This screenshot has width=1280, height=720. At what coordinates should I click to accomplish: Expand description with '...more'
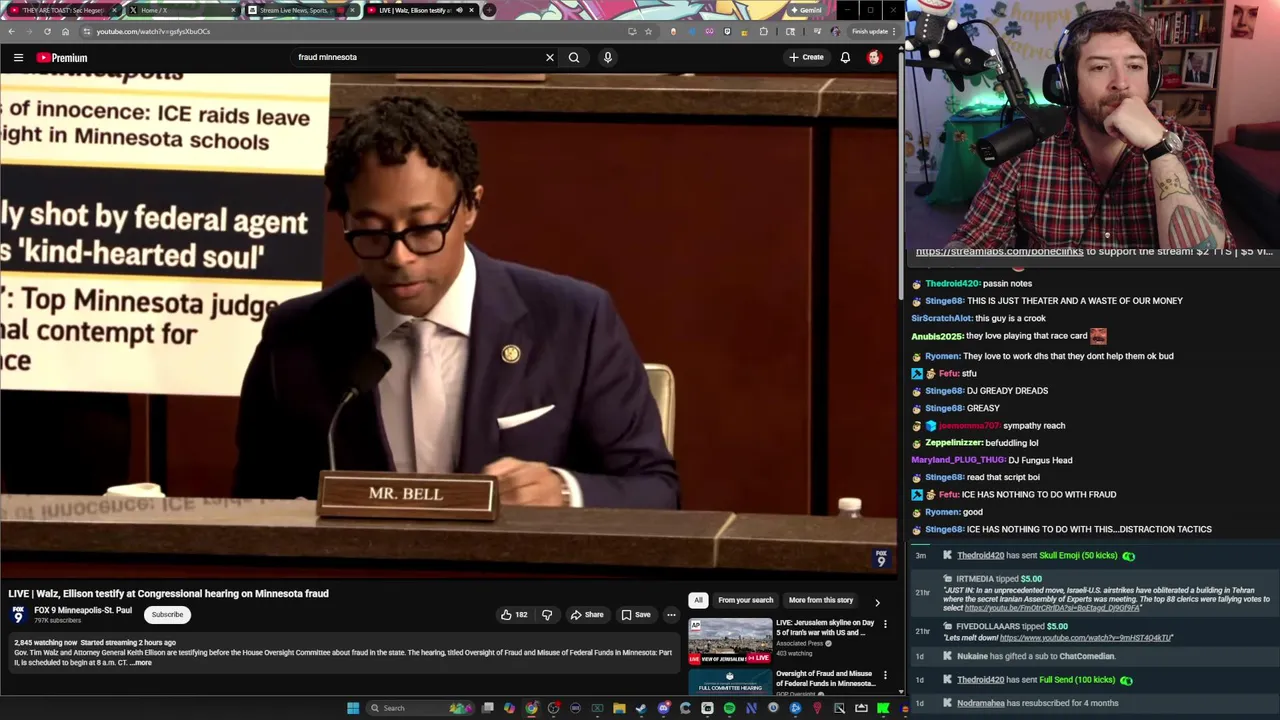click(141, 663)
